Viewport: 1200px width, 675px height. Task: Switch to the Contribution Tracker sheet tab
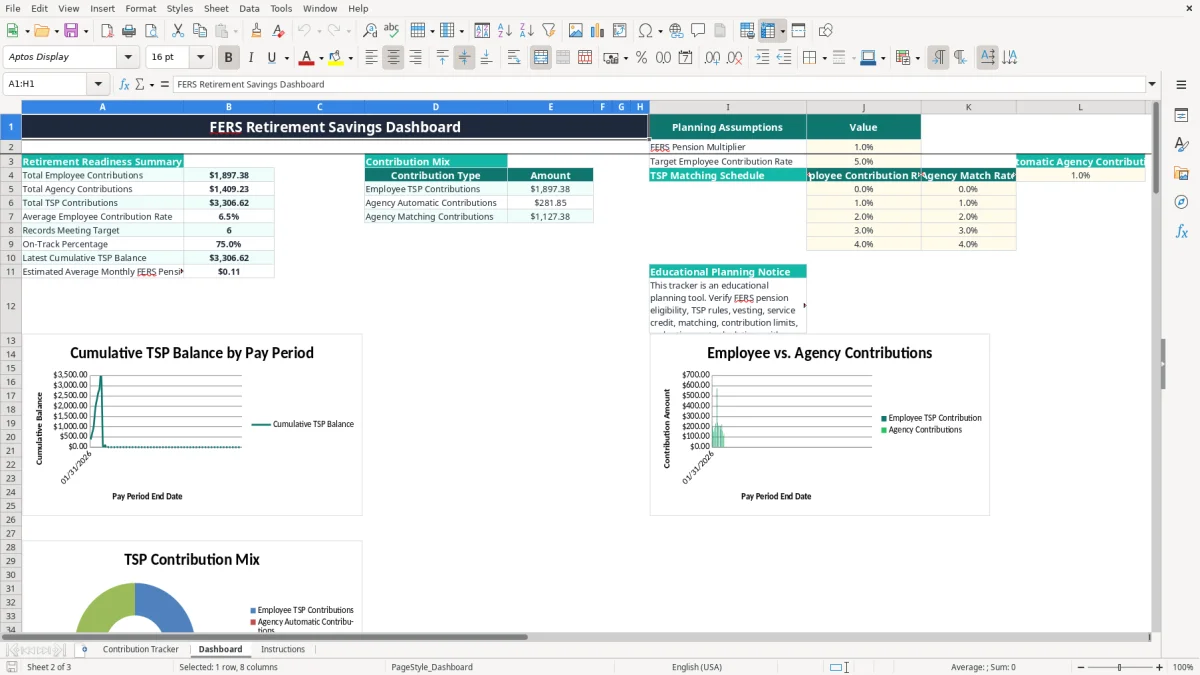tap(141, 649)
